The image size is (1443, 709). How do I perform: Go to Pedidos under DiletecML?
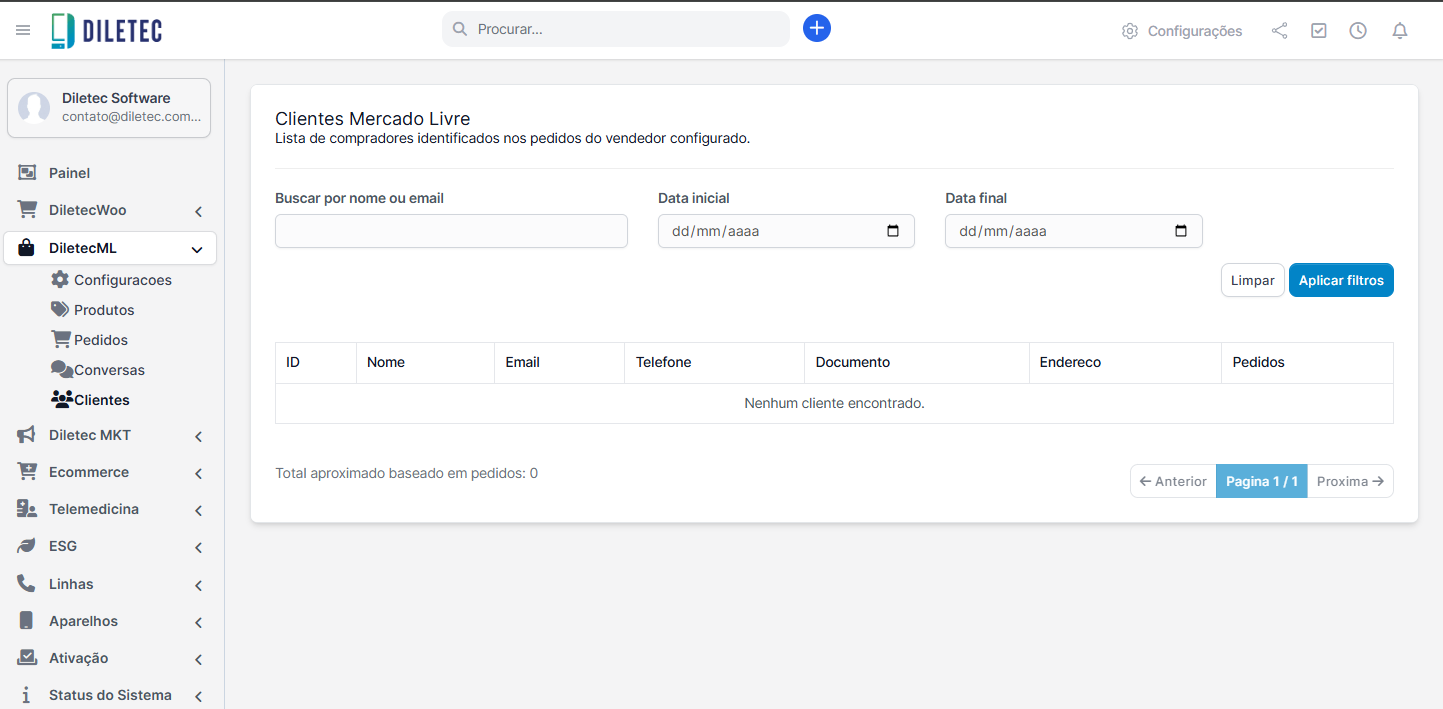coord(100,340)
